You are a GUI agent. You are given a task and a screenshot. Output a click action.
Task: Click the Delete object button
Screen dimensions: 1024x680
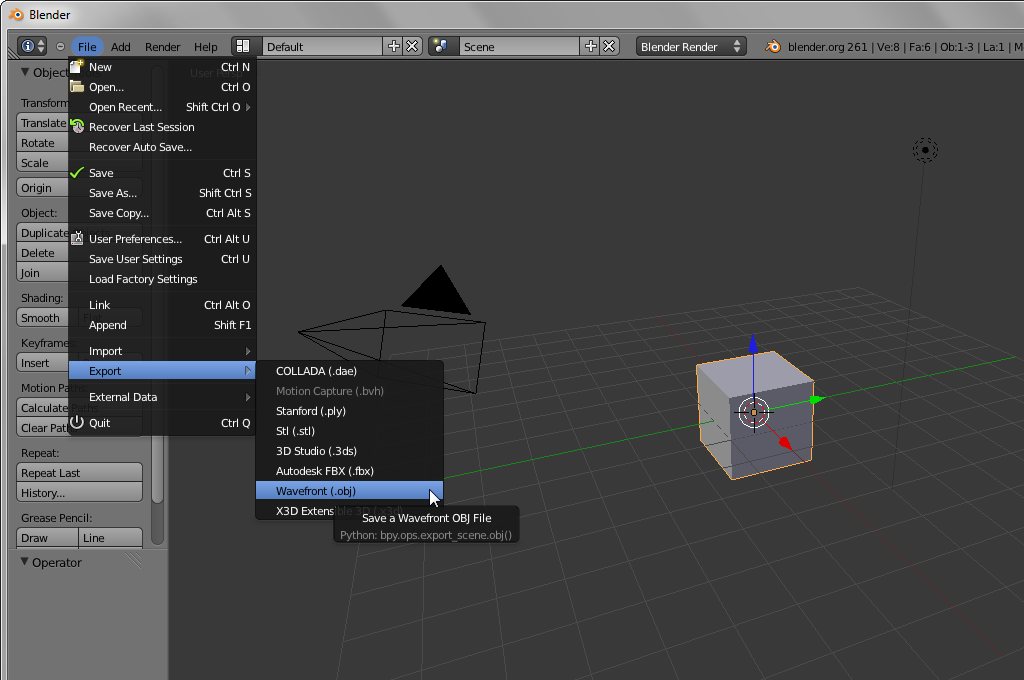coord(42,253)
